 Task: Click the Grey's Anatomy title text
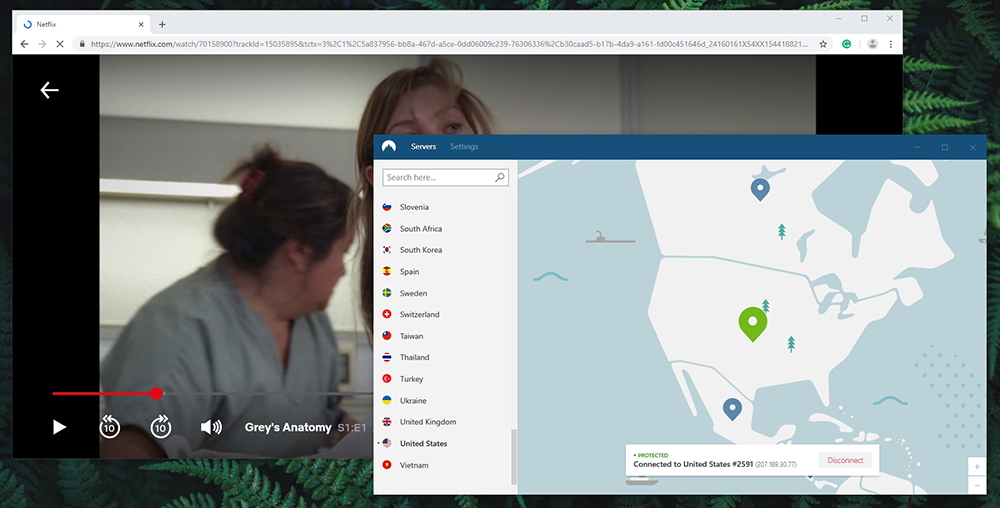[288, 428]
